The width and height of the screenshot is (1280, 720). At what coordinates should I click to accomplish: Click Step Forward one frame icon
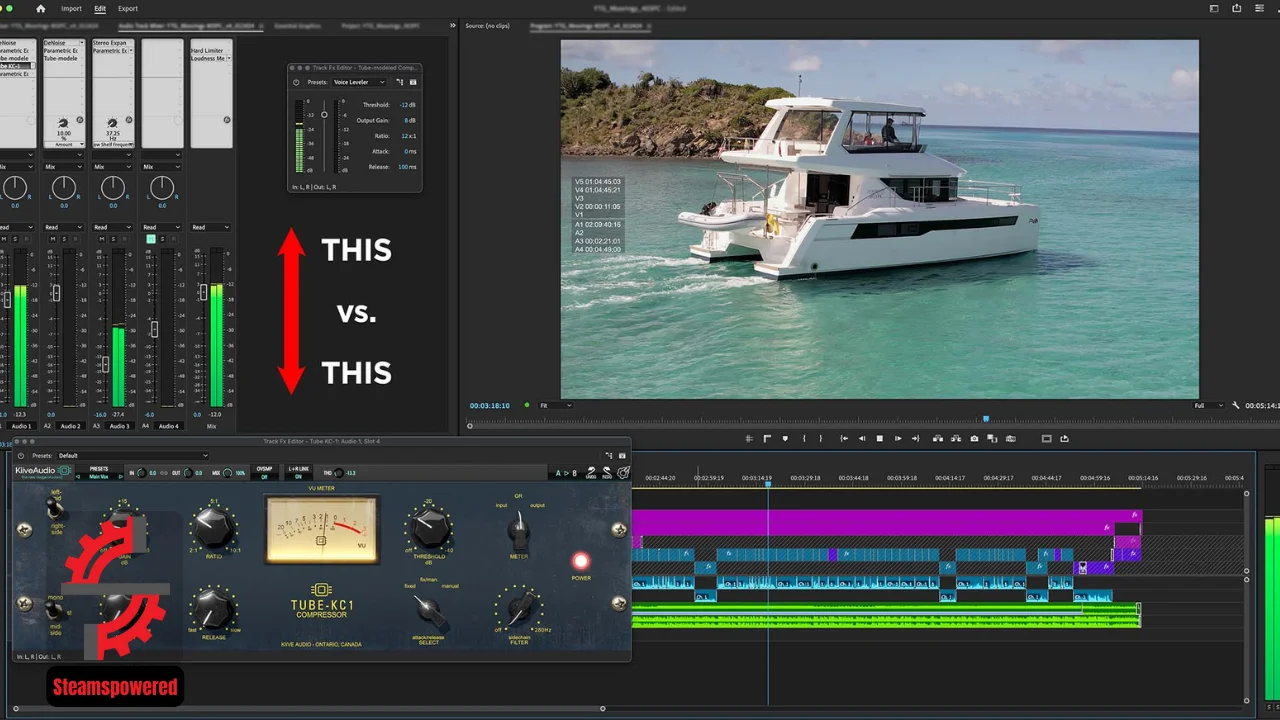pos(898,438)
